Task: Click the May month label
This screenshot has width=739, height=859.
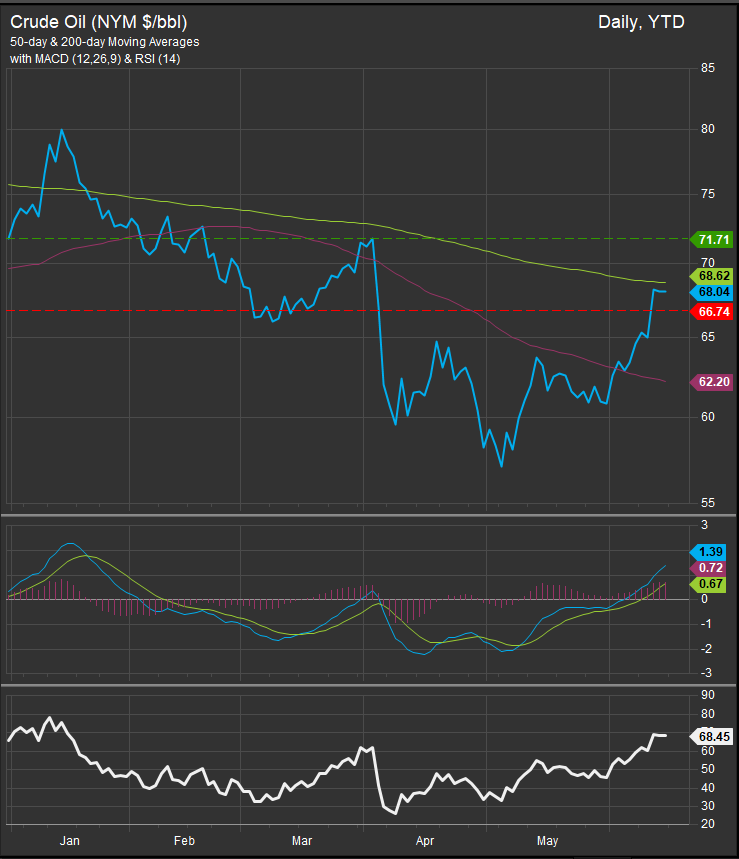Action: pyautogui.click(x=548, y=841)
